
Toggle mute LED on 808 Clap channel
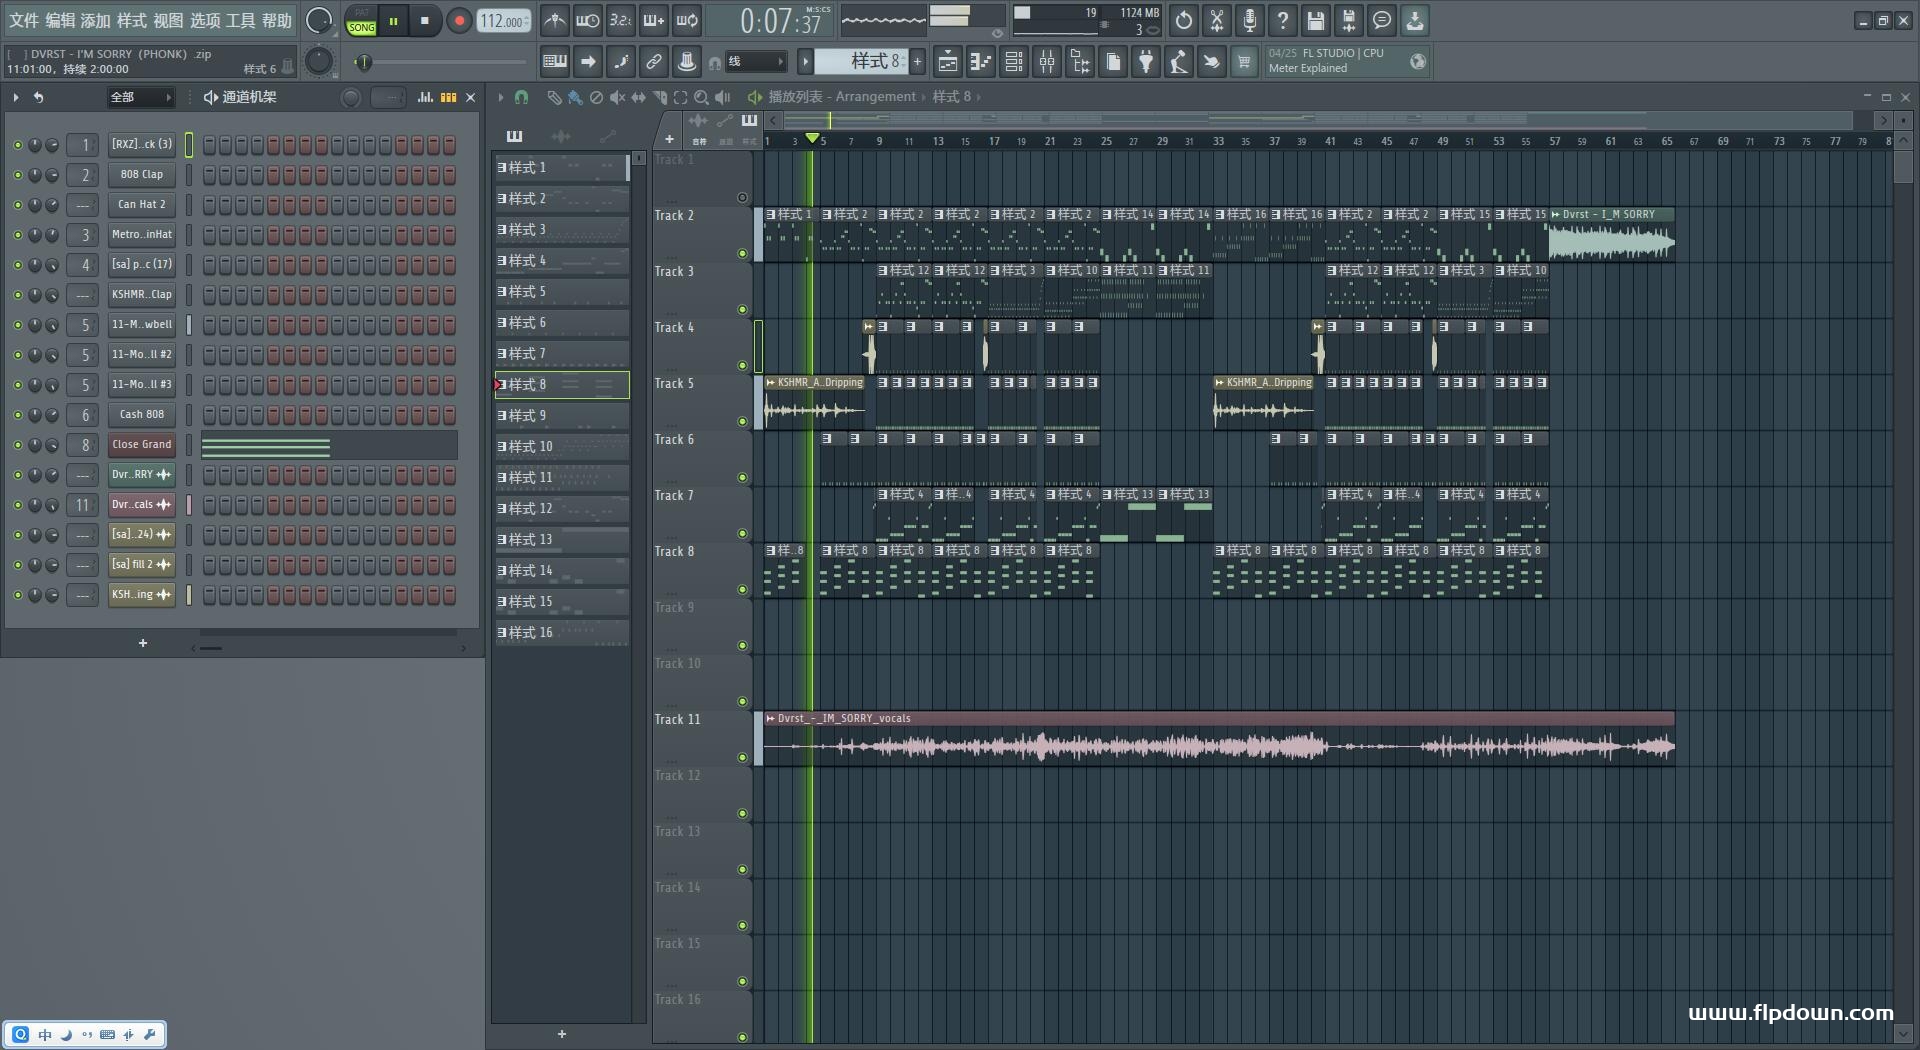17,175
